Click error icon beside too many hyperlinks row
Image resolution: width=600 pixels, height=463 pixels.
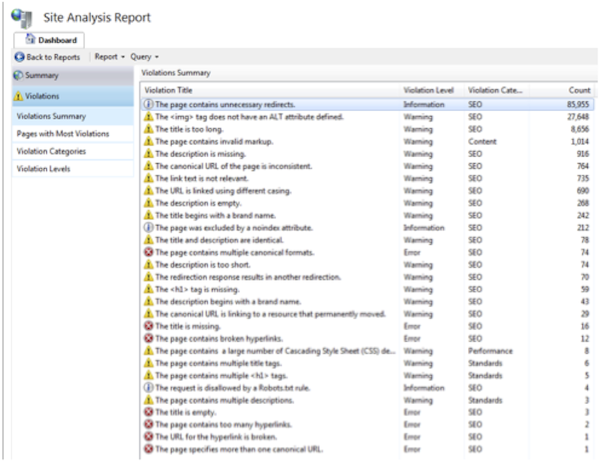point(148,424)
